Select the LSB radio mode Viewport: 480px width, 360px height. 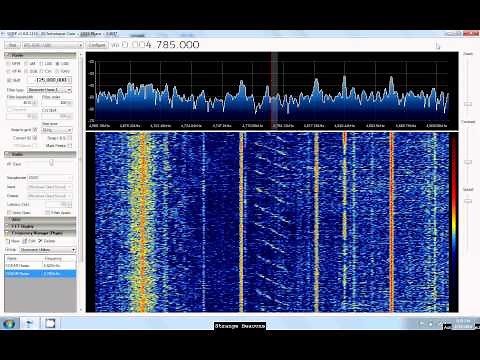click(x=46, y=63)
